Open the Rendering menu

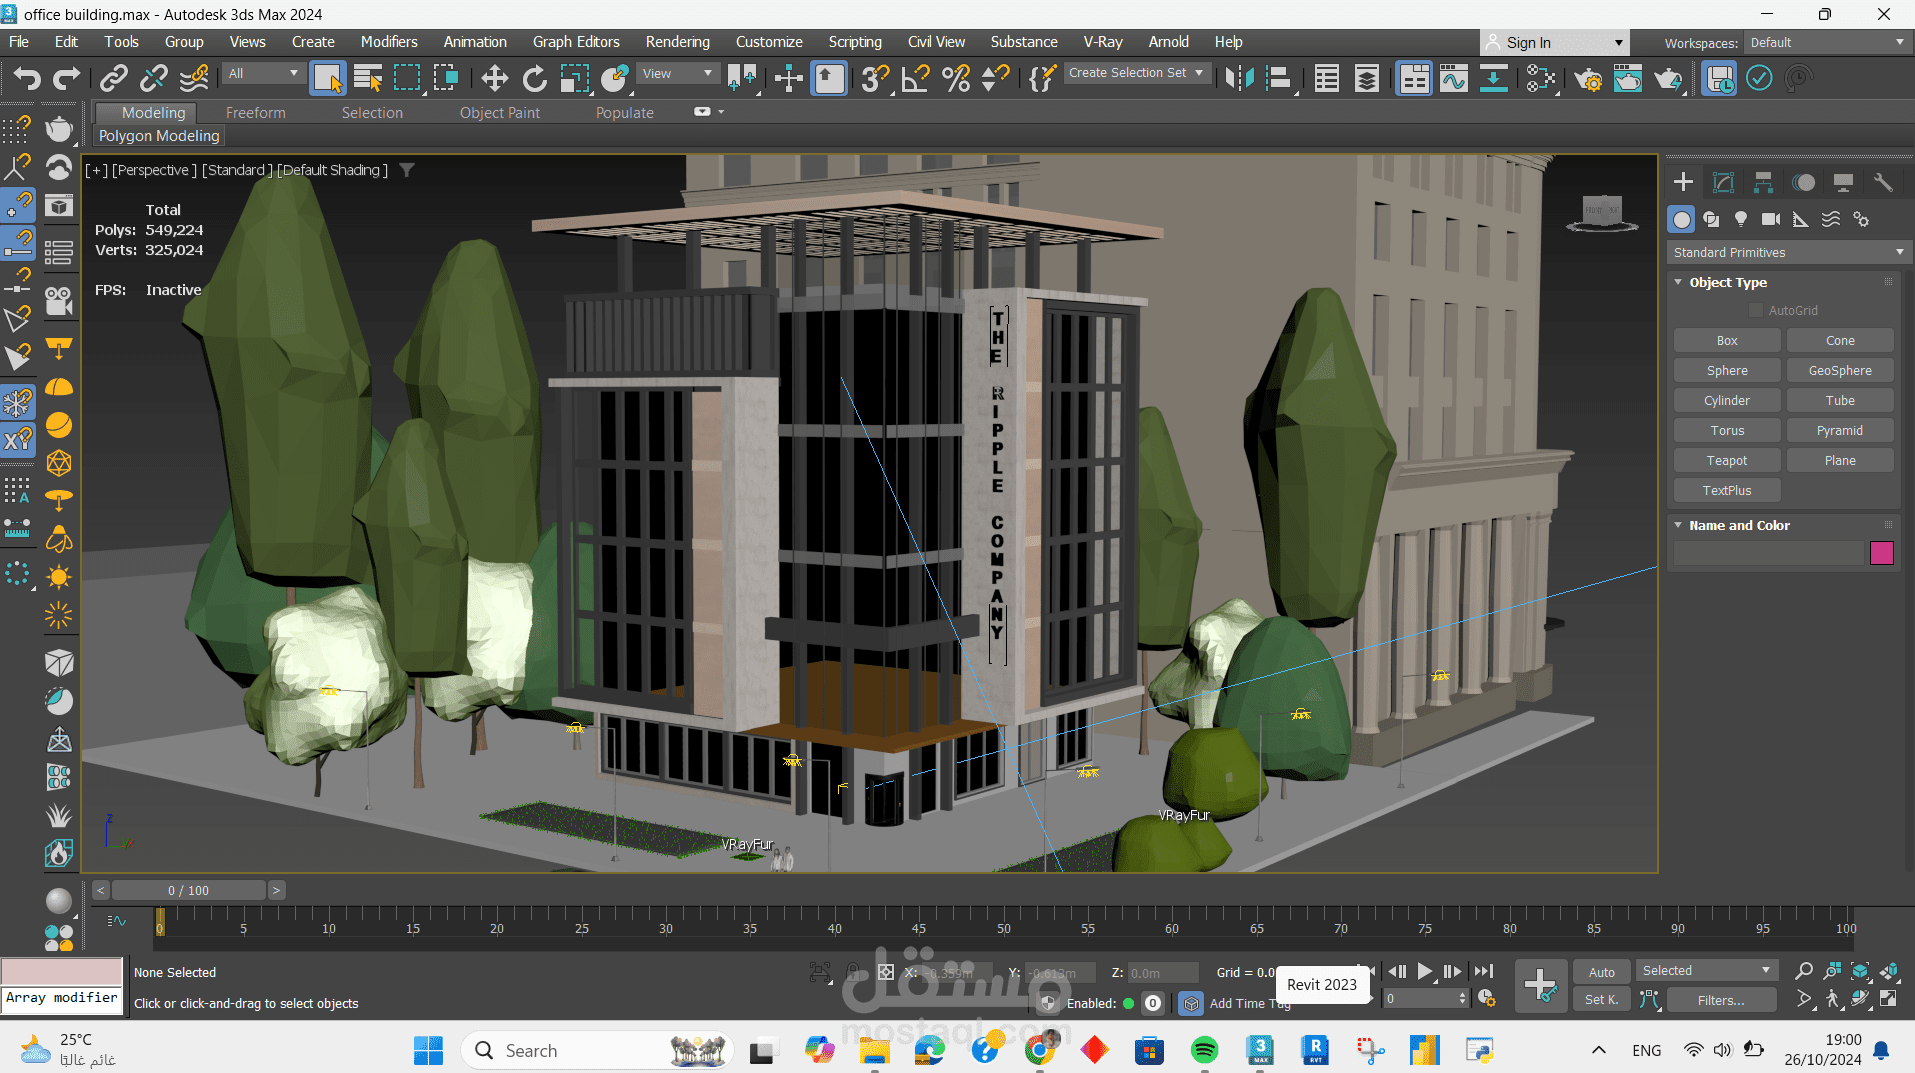coord(677,42)
